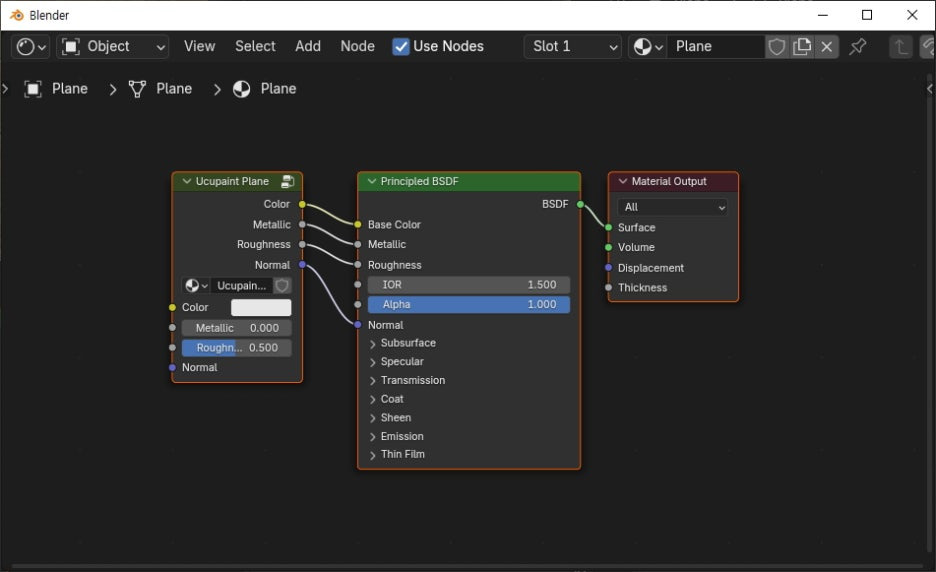The image size is (936, 572).
Task: Click the Displacement input socket
Action: click(608, 267)
